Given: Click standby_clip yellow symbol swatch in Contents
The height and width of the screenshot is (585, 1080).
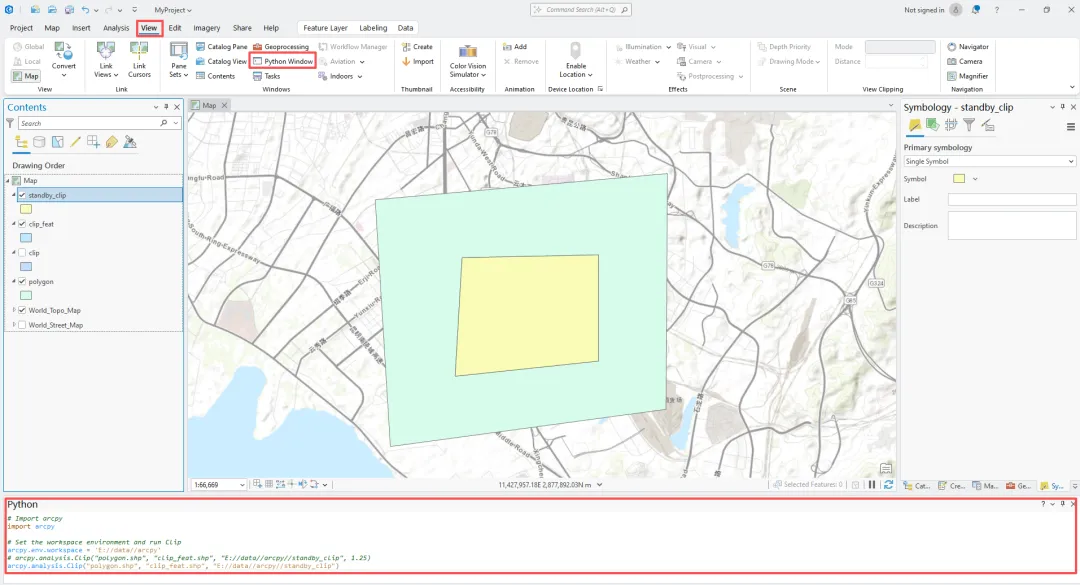Looking at the screenshot, I should click(25, 209).
